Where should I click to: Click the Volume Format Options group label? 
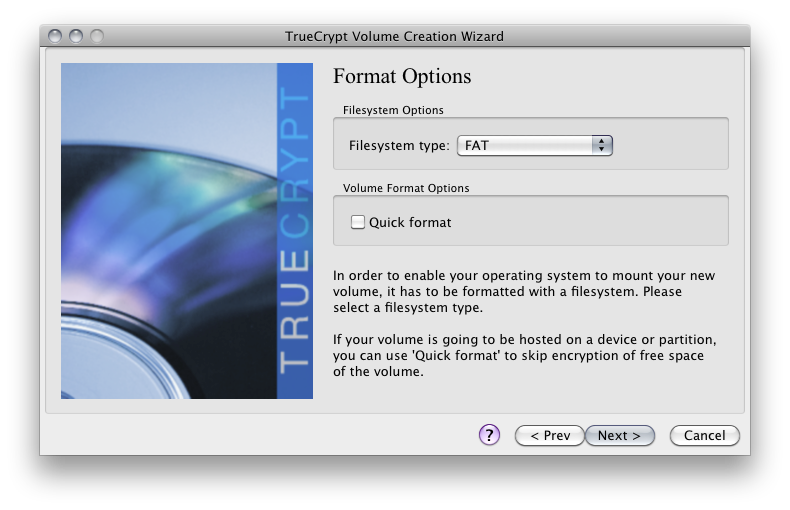406,188
